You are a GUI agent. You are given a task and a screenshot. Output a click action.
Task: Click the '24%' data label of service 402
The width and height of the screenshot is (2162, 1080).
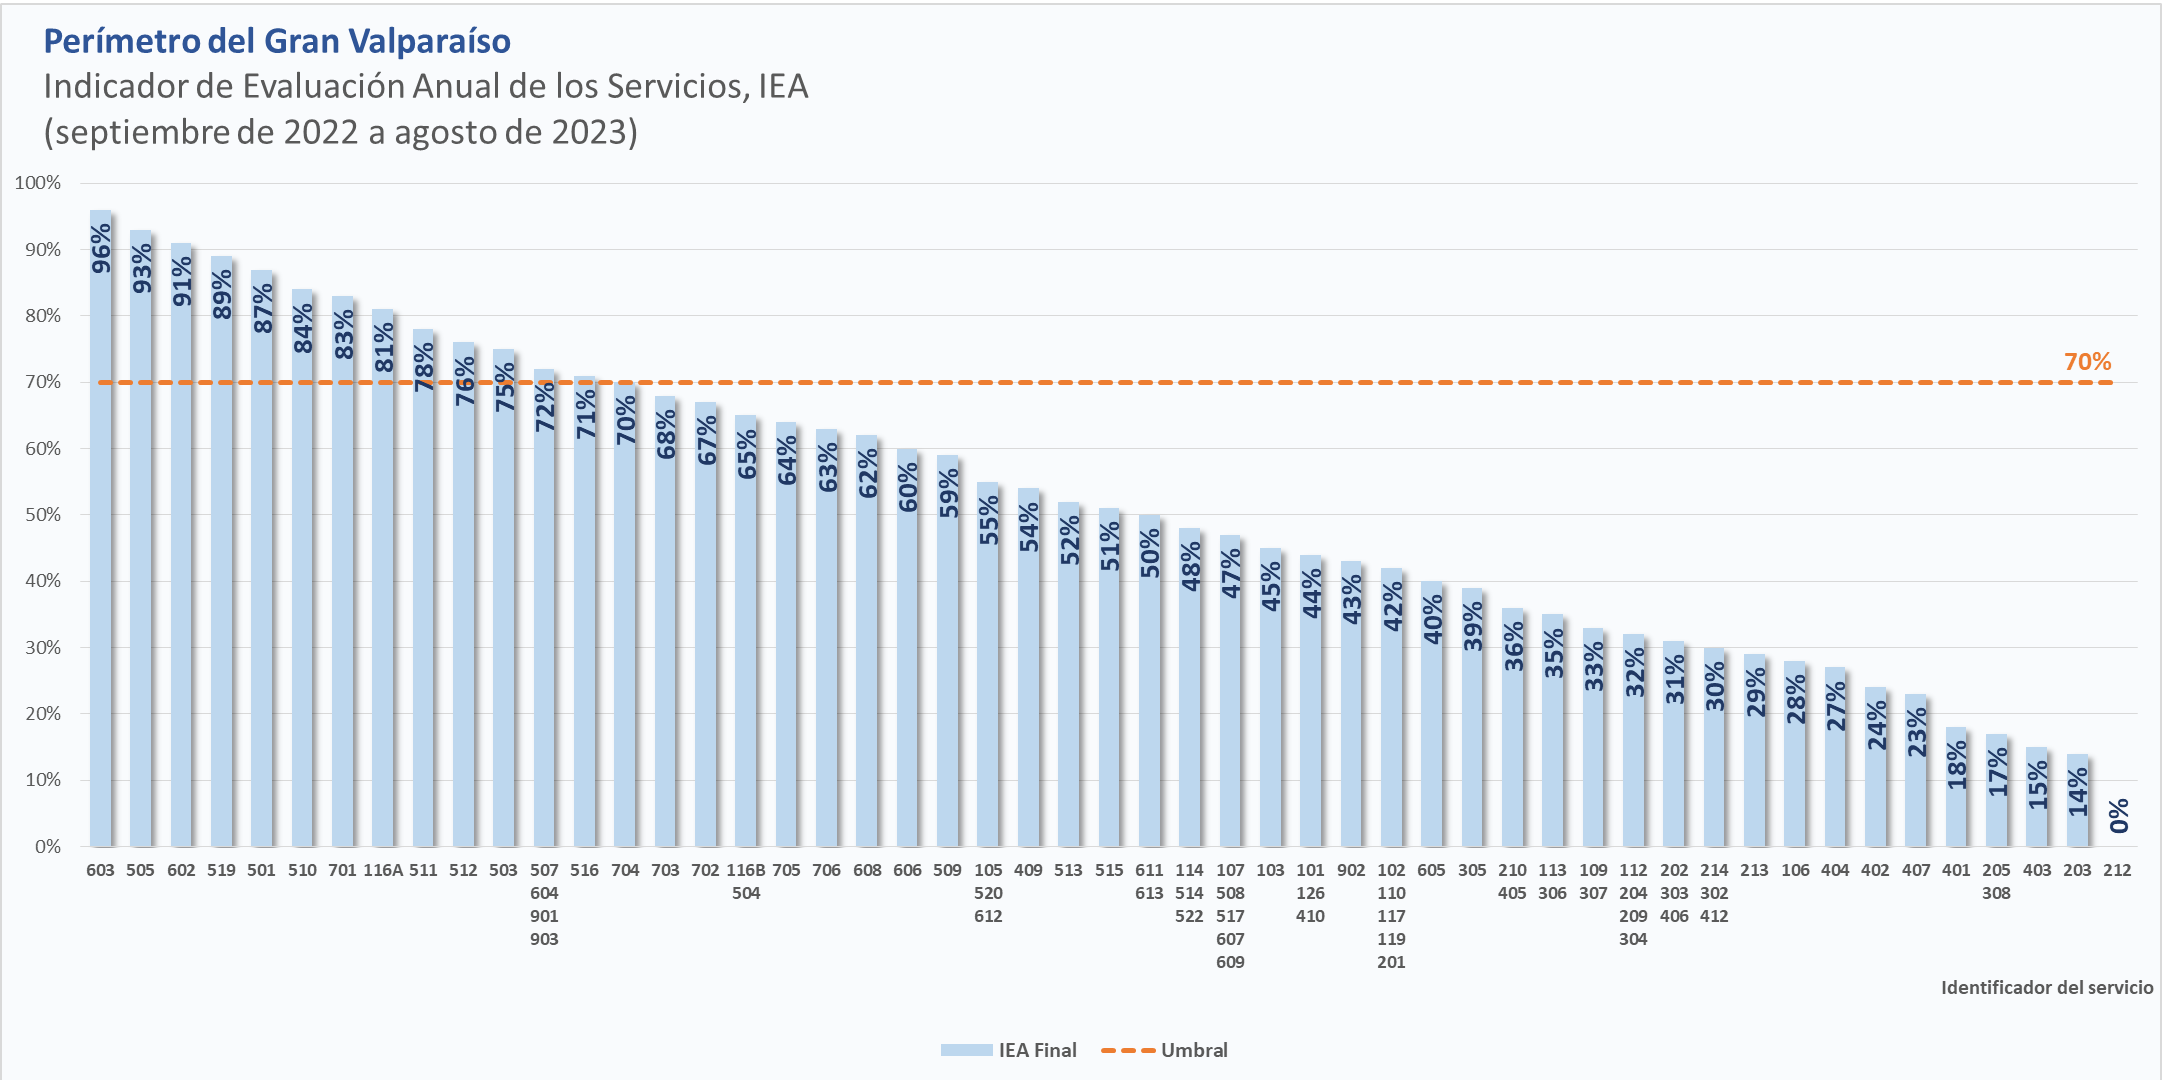tap(1876, 726)
